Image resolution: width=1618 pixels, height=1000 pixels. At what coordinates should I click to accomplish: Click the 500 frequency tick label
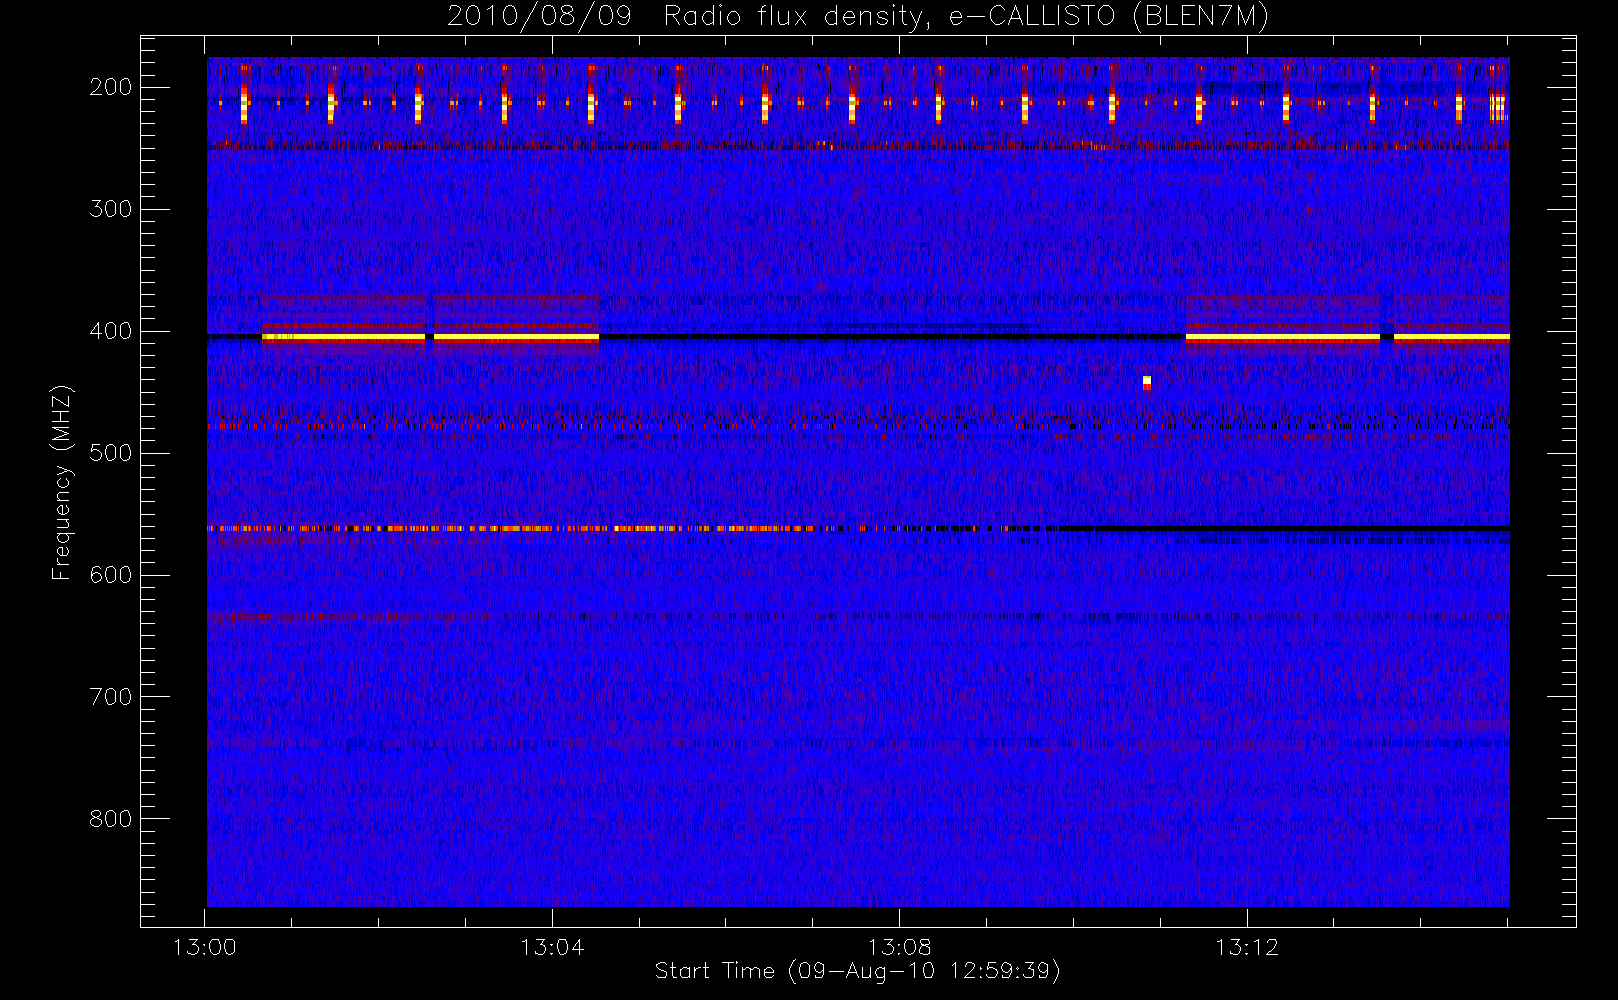(111, 453)
